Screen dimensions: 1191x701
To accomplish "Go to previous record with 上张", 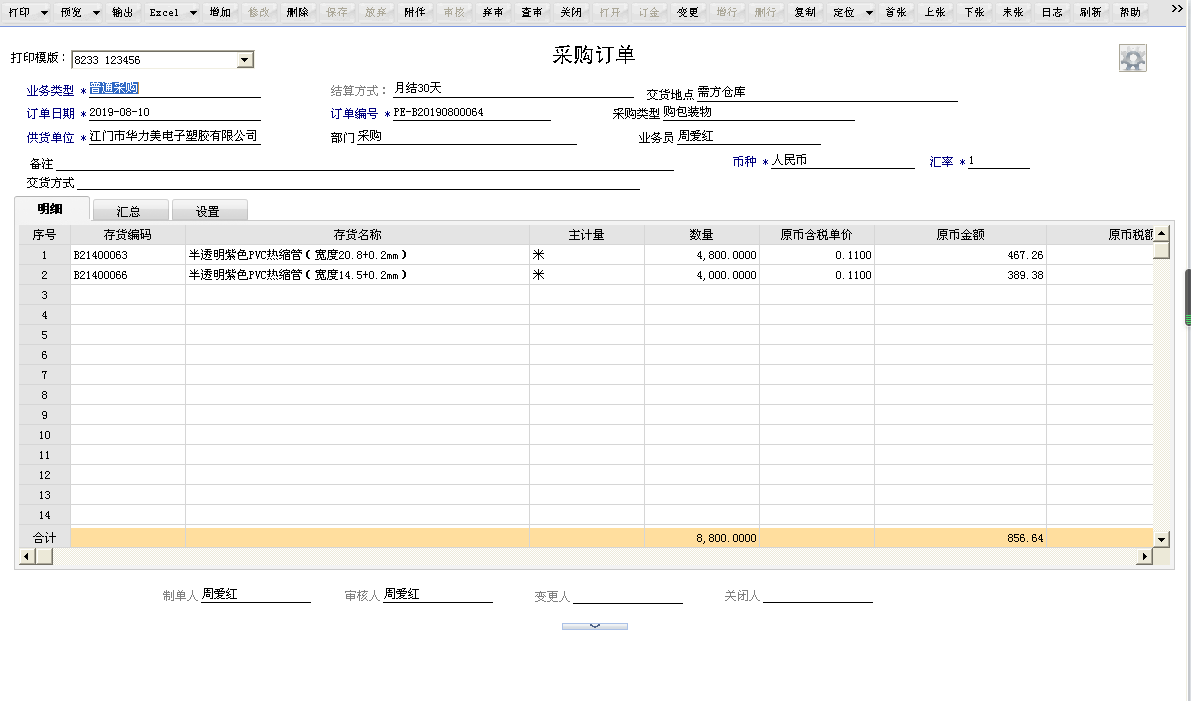I will click(935, 12).
